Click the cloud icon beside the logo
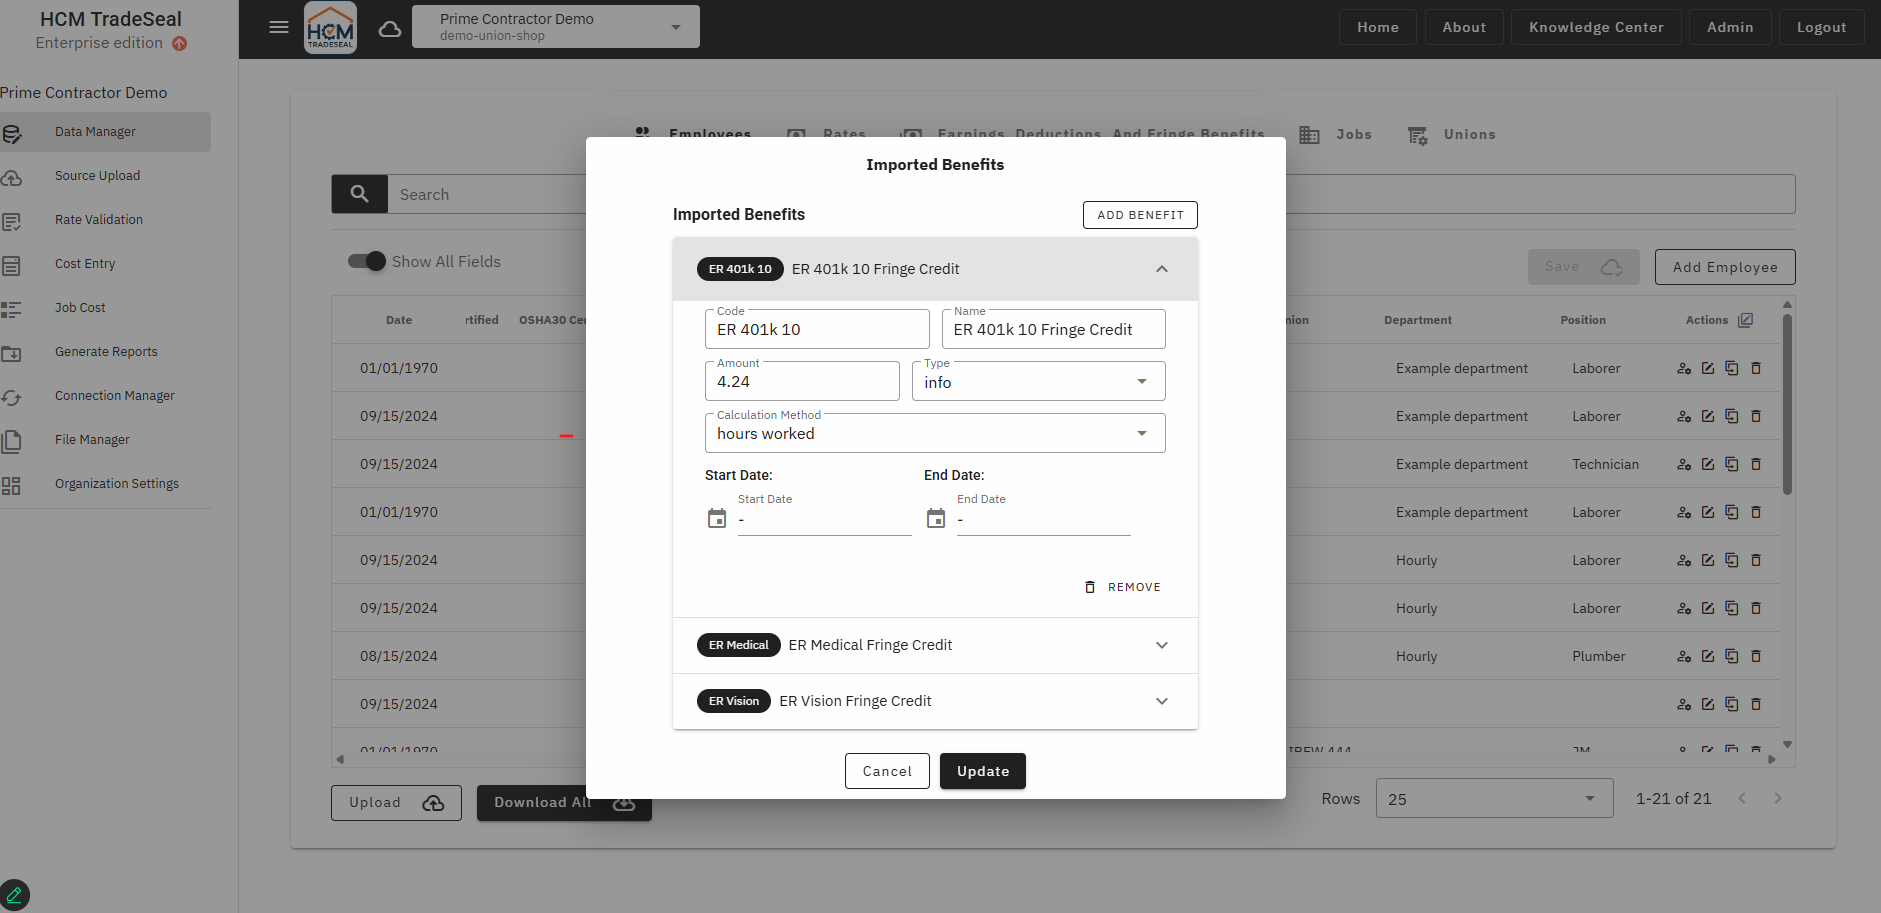Screen dimensions: 1881x913 (x=390, y=29)
